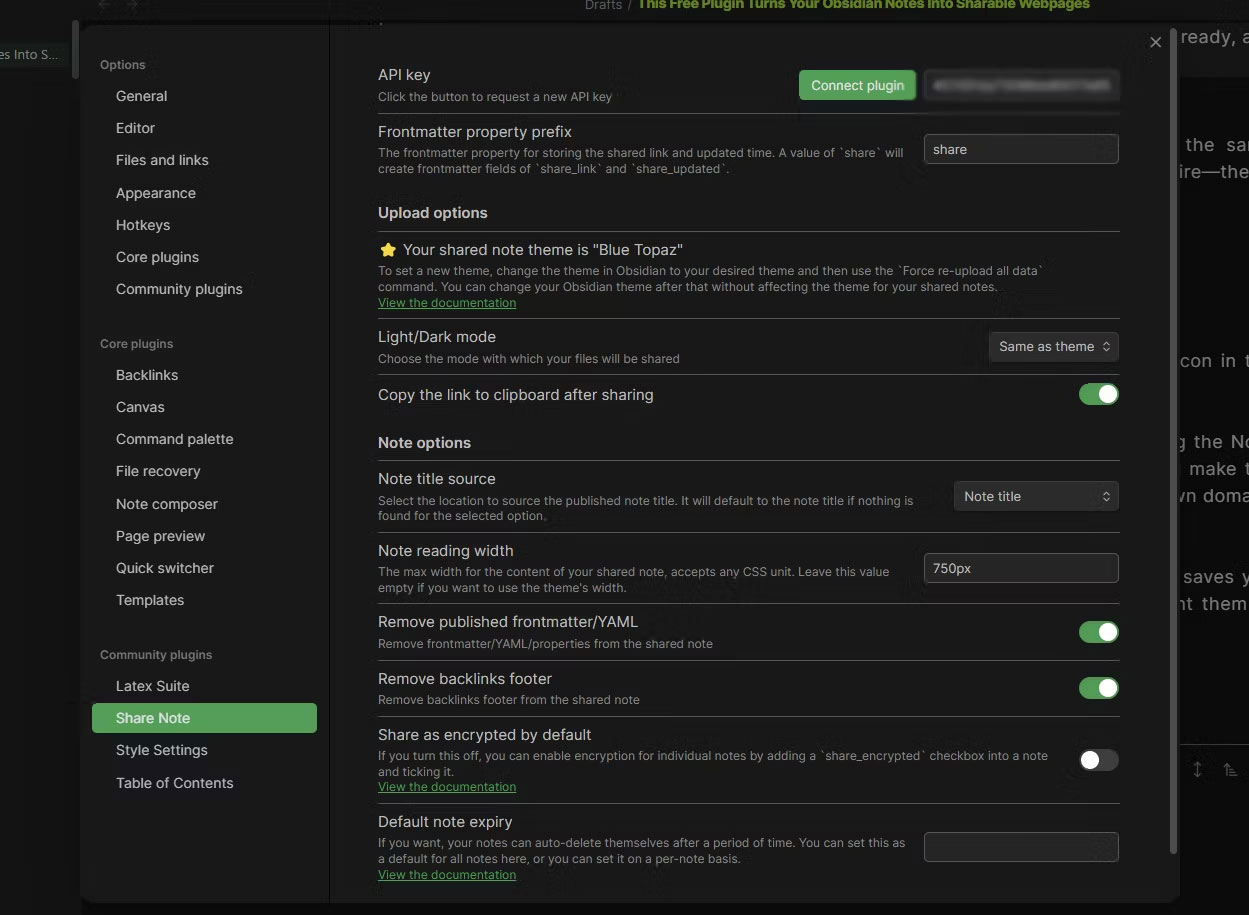Click the Connect plugin button
The width and height of the screenshot is (1249, 915).
857,85
